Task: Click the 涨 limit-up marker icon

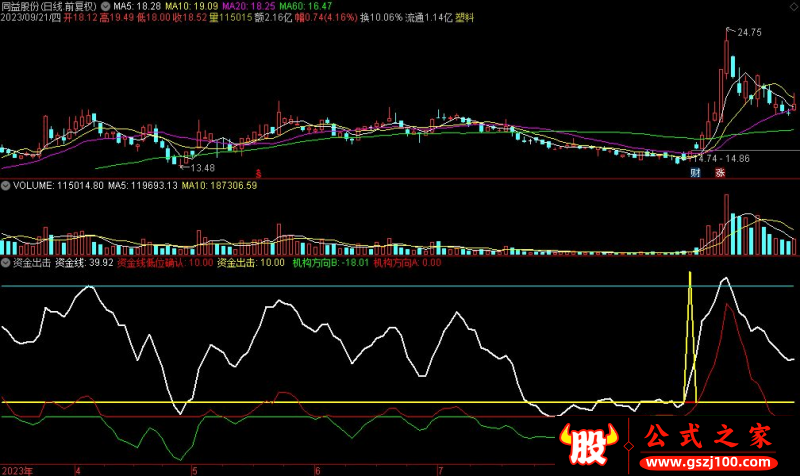Action: point(720,173)
